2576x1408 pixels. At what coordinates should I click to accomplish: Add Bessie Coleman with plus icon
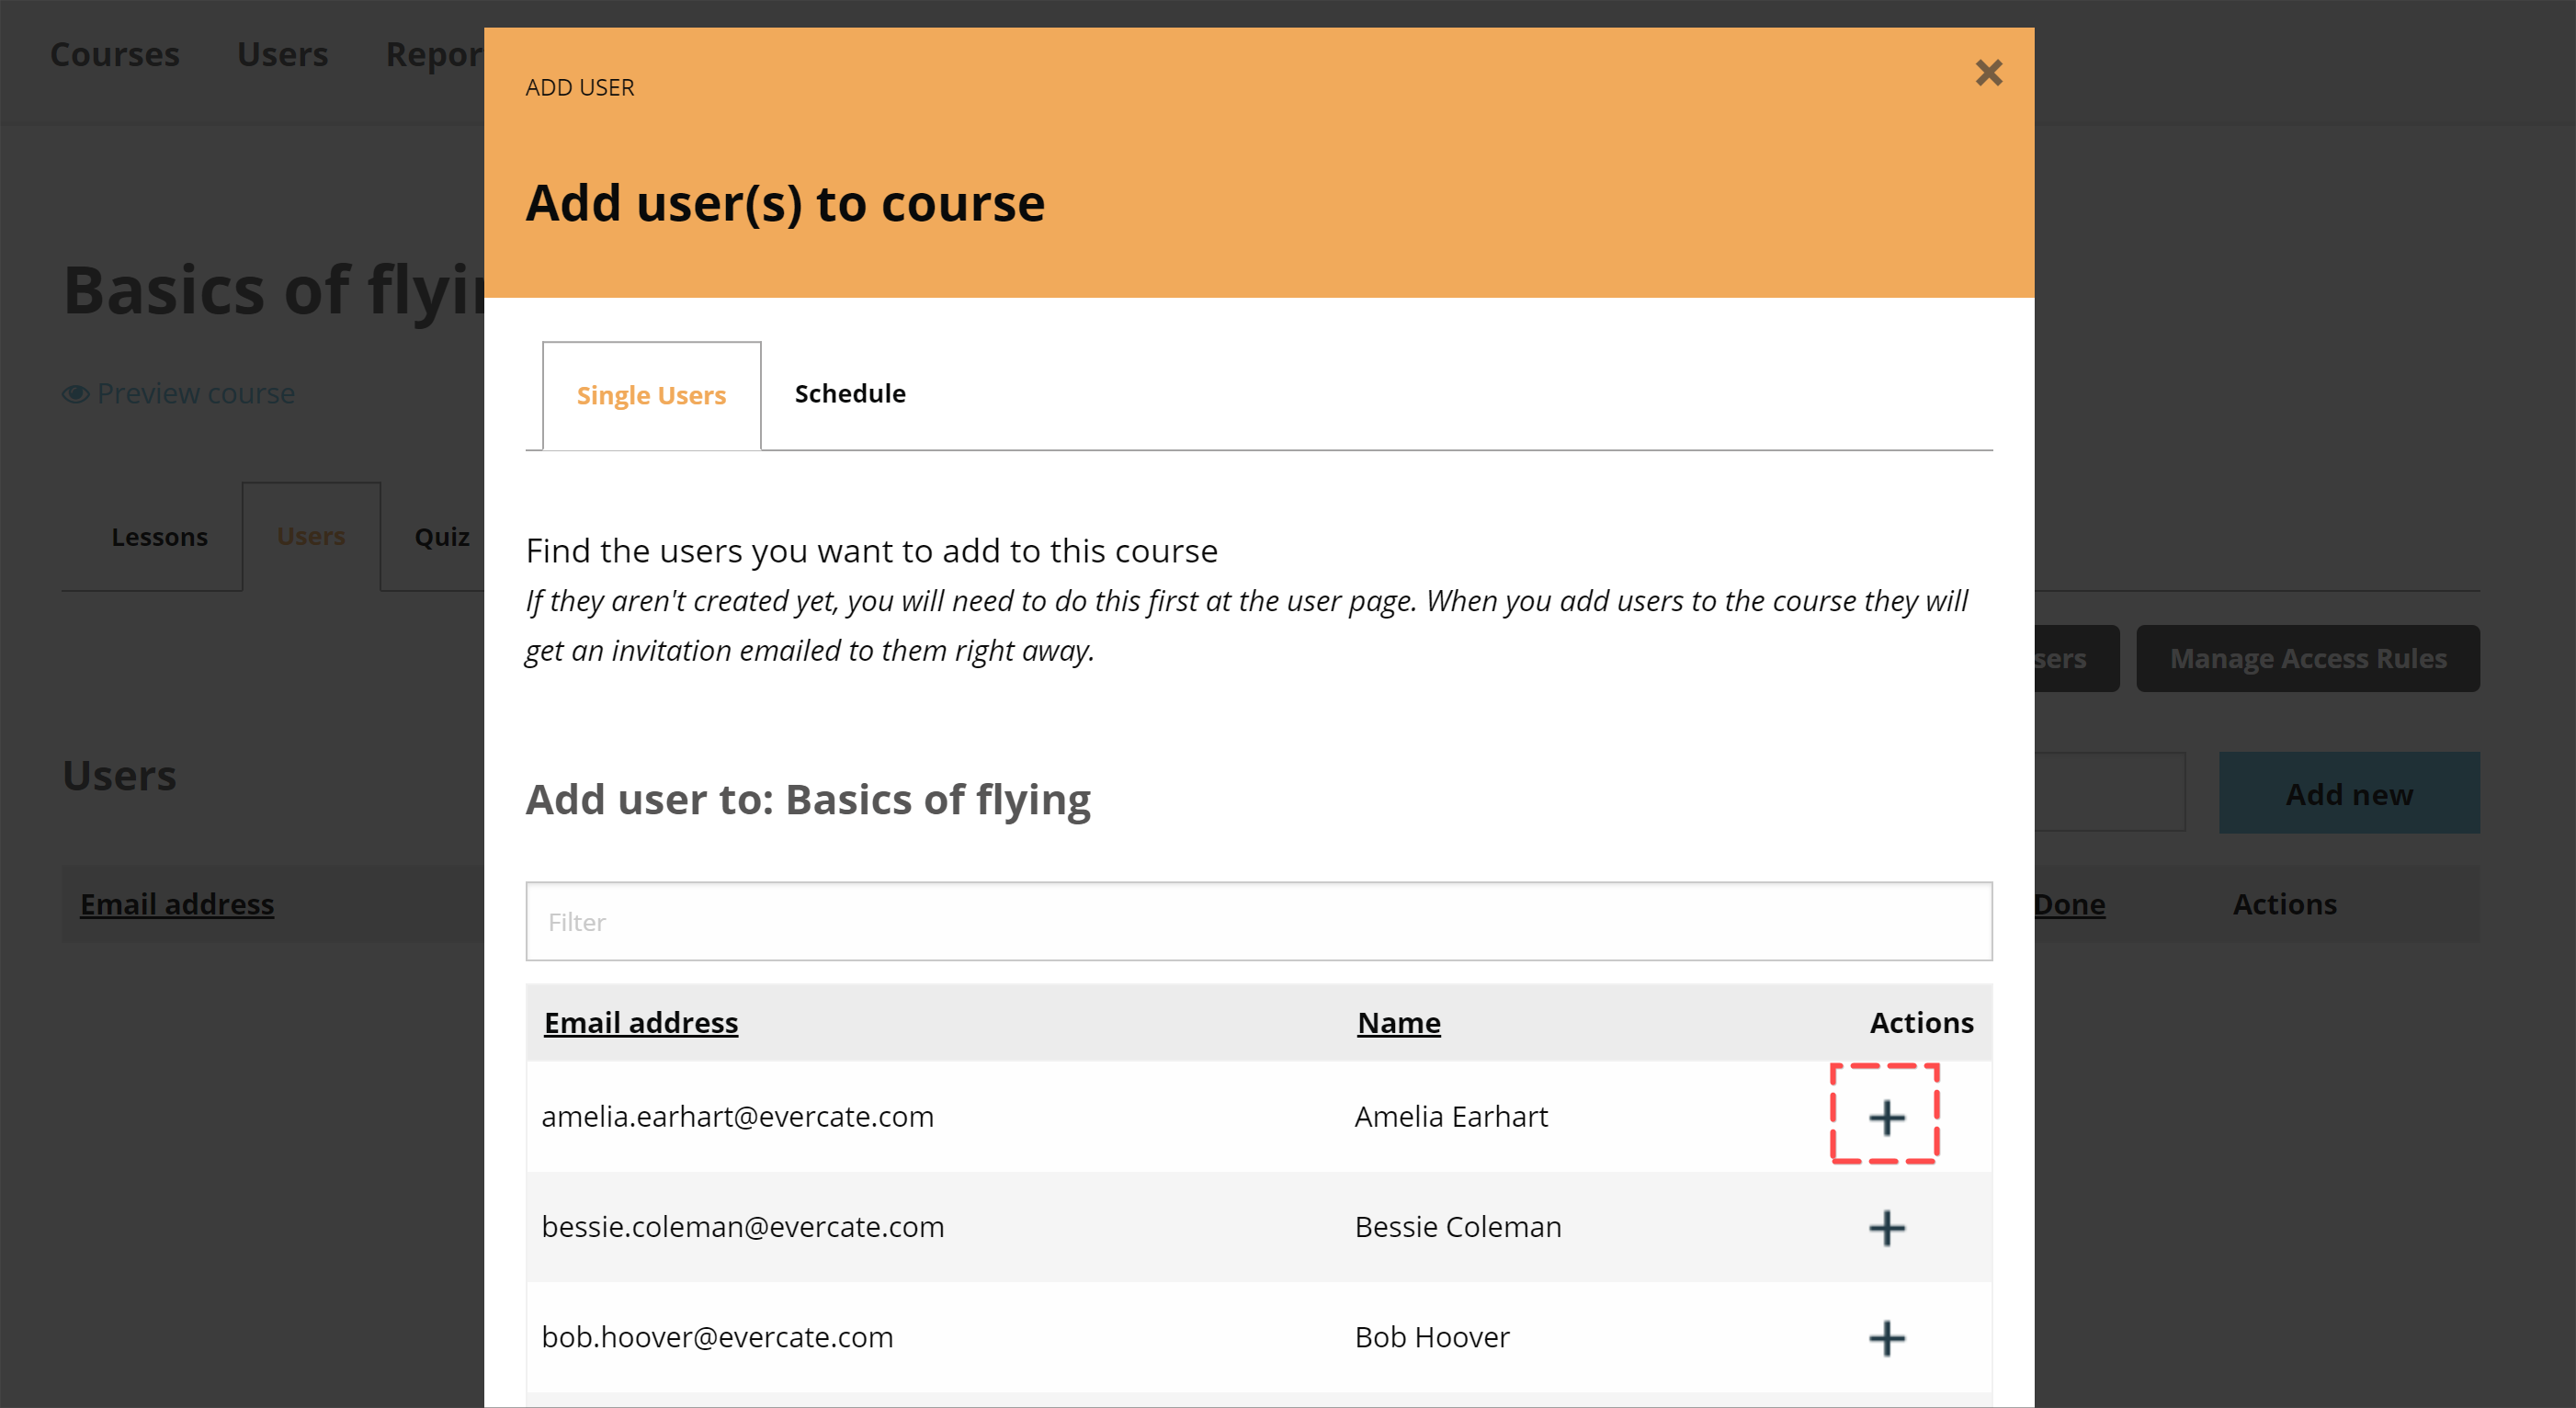click(x=1886, y=1228)
